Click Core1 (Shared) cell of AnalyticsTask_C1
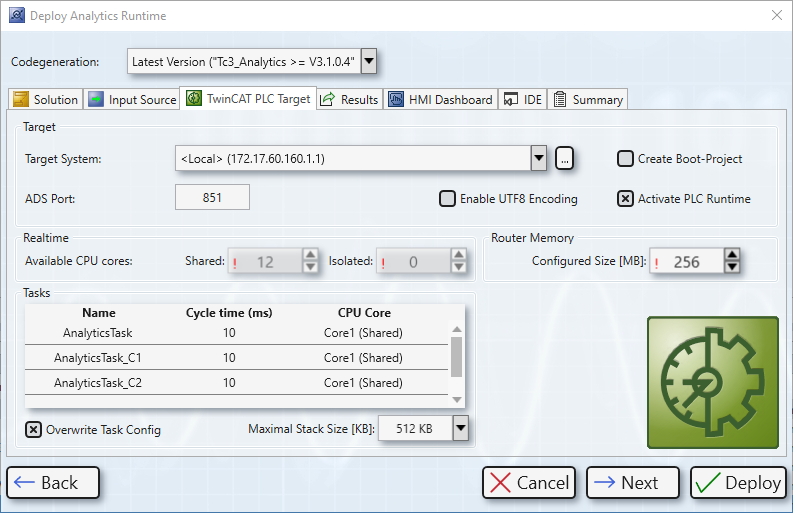 [x=363, y=358]
